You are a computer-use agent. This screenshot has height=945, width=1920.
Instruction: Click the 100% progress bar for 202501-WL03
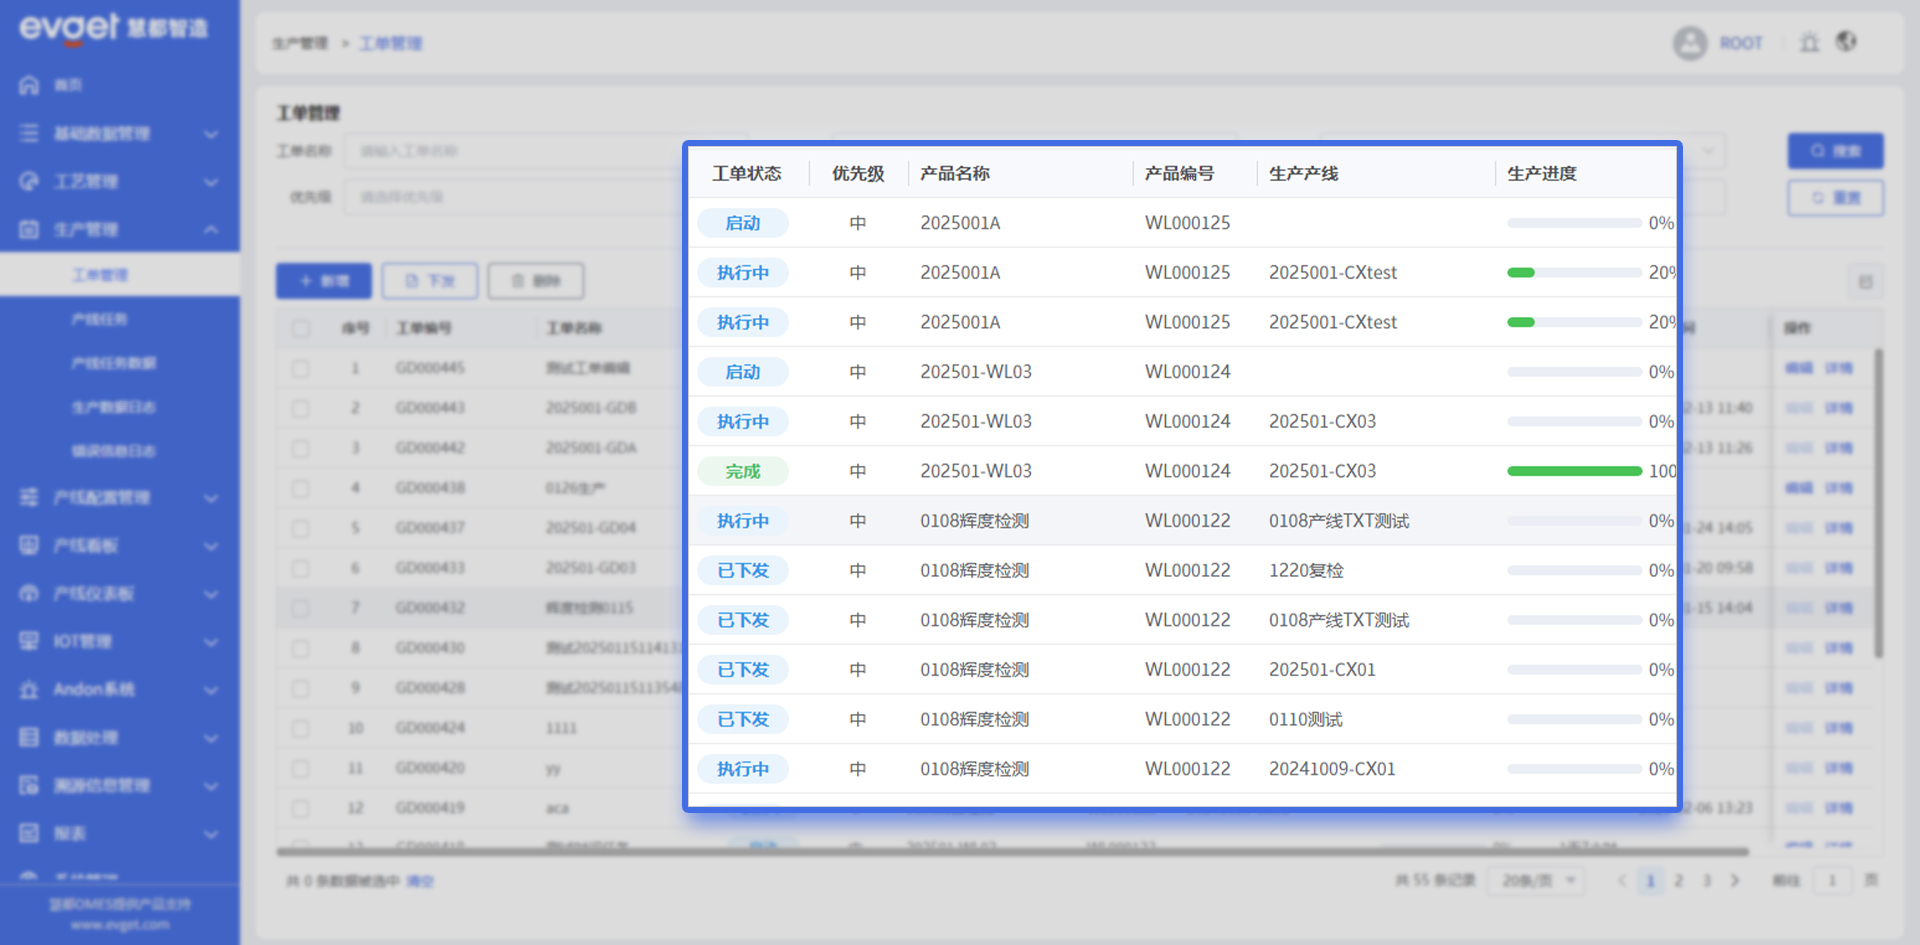pyautogui.click(x=1574, y=471)
